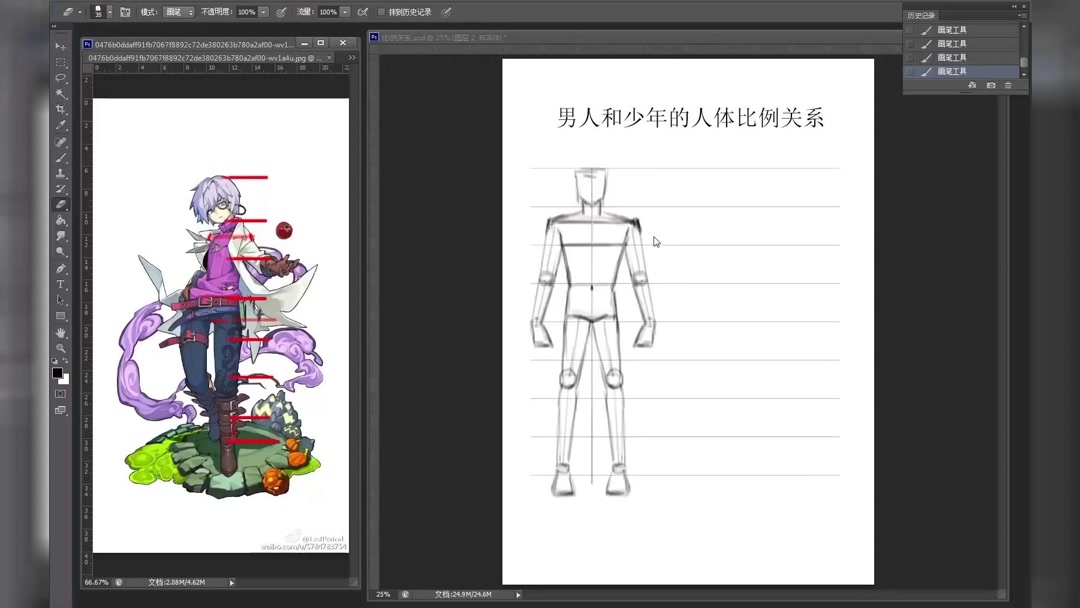The image size is (1080, 608).
Task: Click the trash icon in History panel
Action: click(1008, 85)
